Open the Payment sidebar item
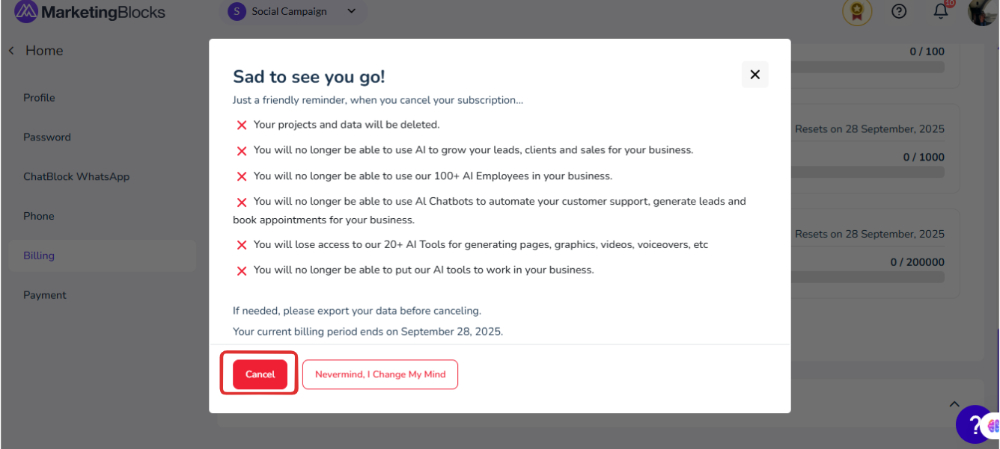1000x449 pixels. coord(45,295)
